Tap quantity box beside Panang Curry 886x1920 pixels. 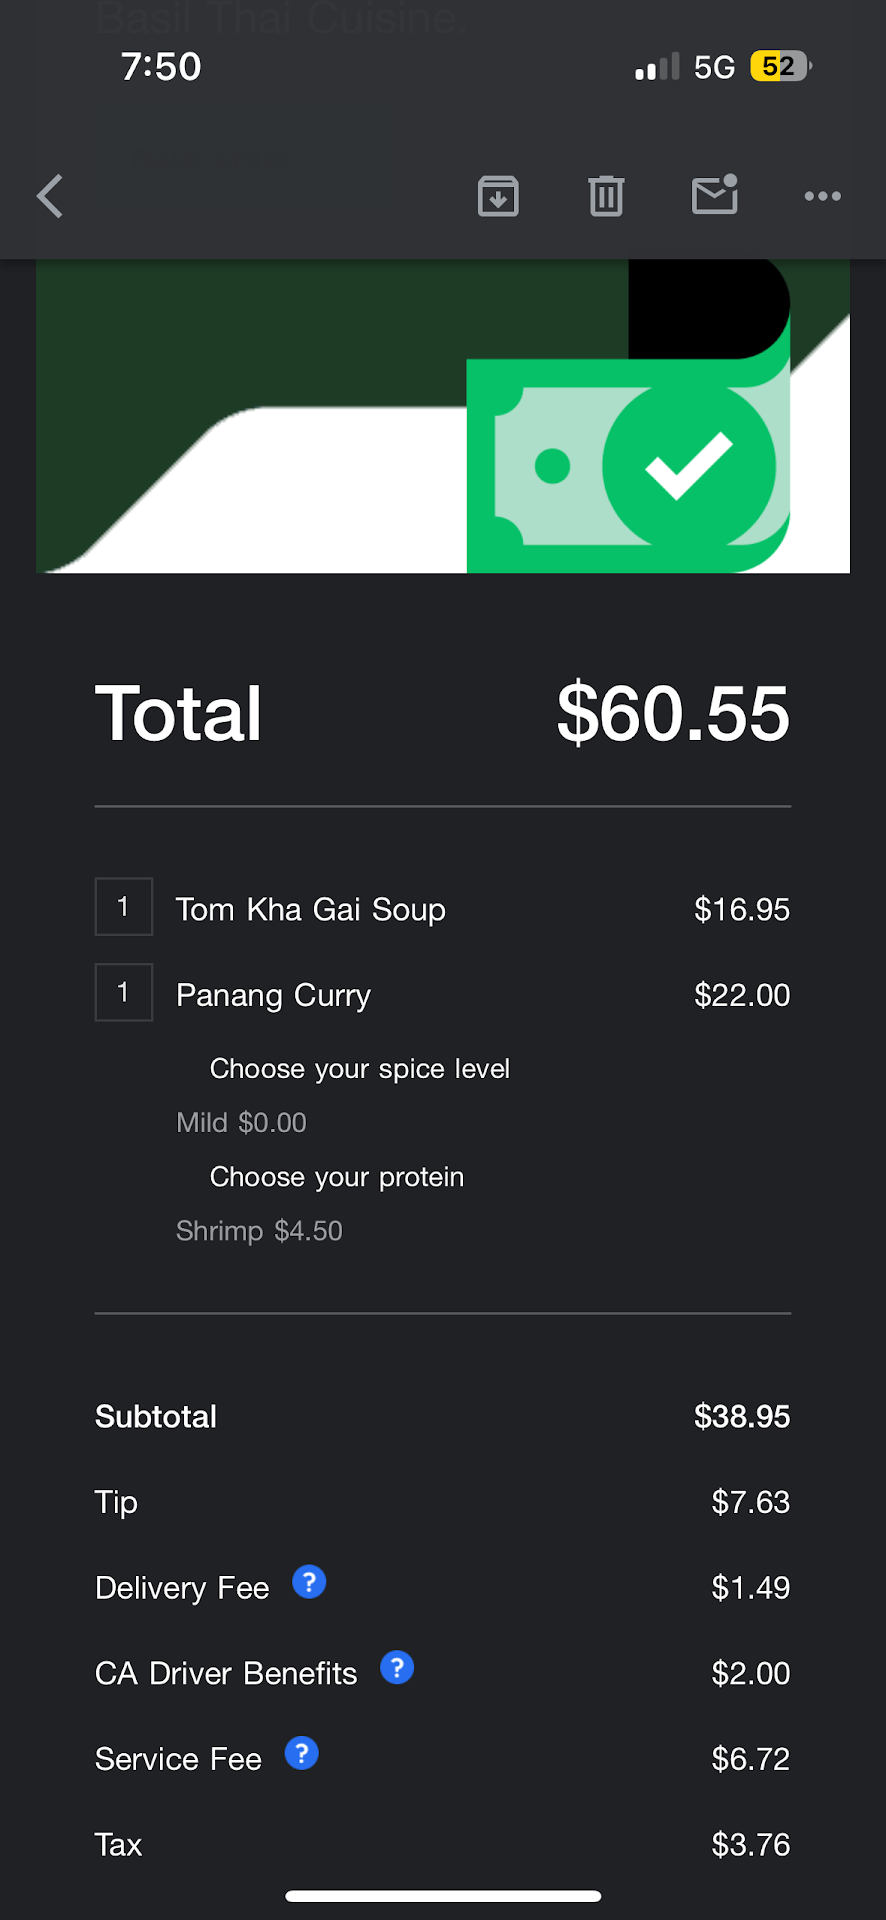point(124,993)
